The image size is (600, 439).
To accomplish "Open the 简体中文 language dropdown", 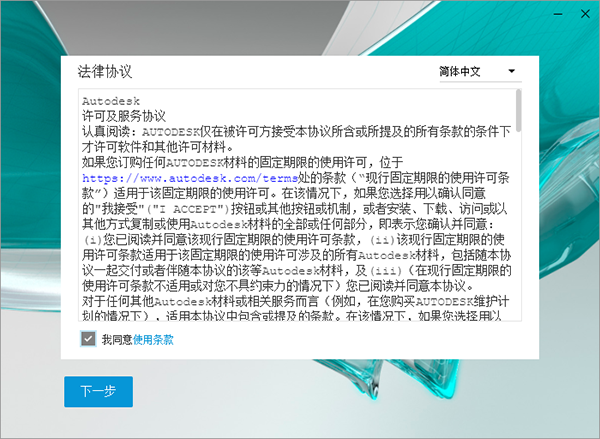I will 480,71.
